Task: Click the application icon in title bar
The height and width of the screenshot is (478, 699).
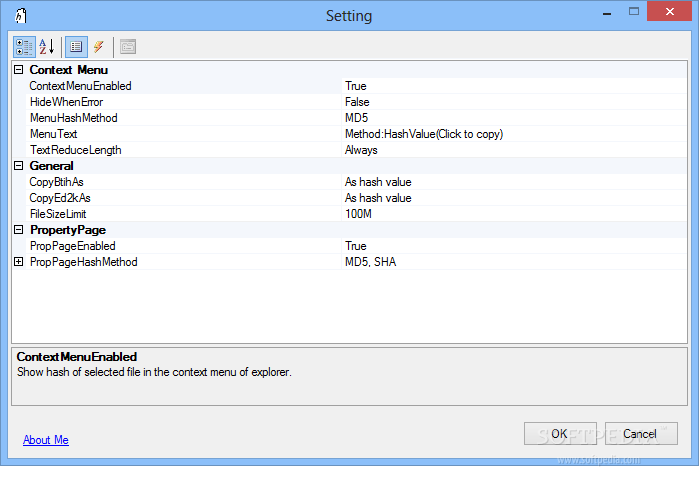Action: tap(21, 16)
